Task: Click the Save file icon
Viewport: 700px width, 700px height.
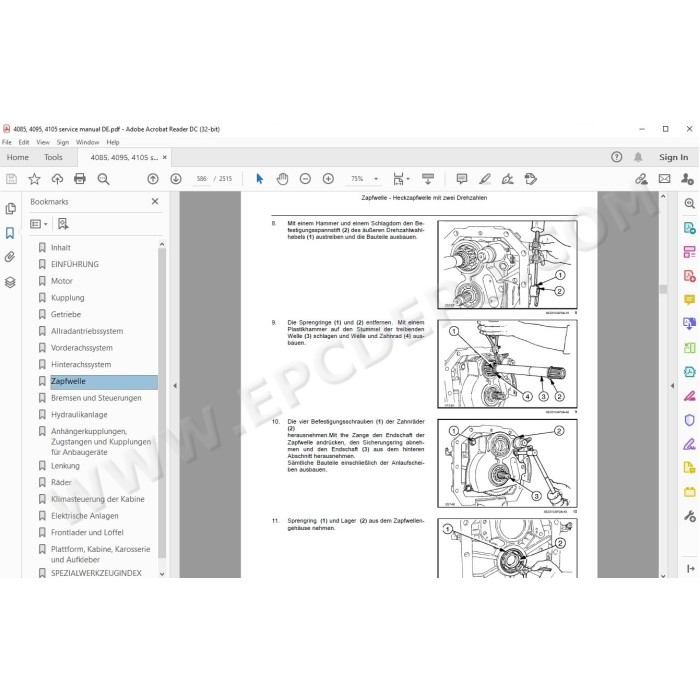Action: 11,179
